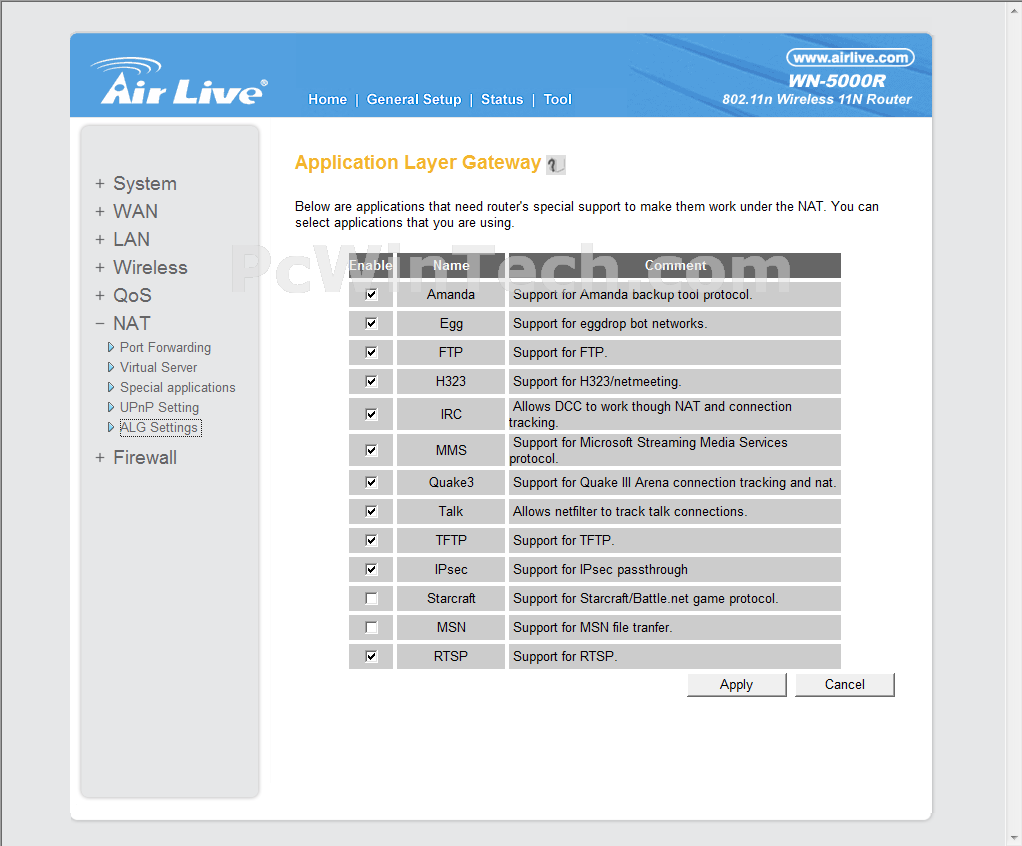
Task: Toggle the Talk enable checkbox
Action: pyautogui.click(x=371, y=511)
